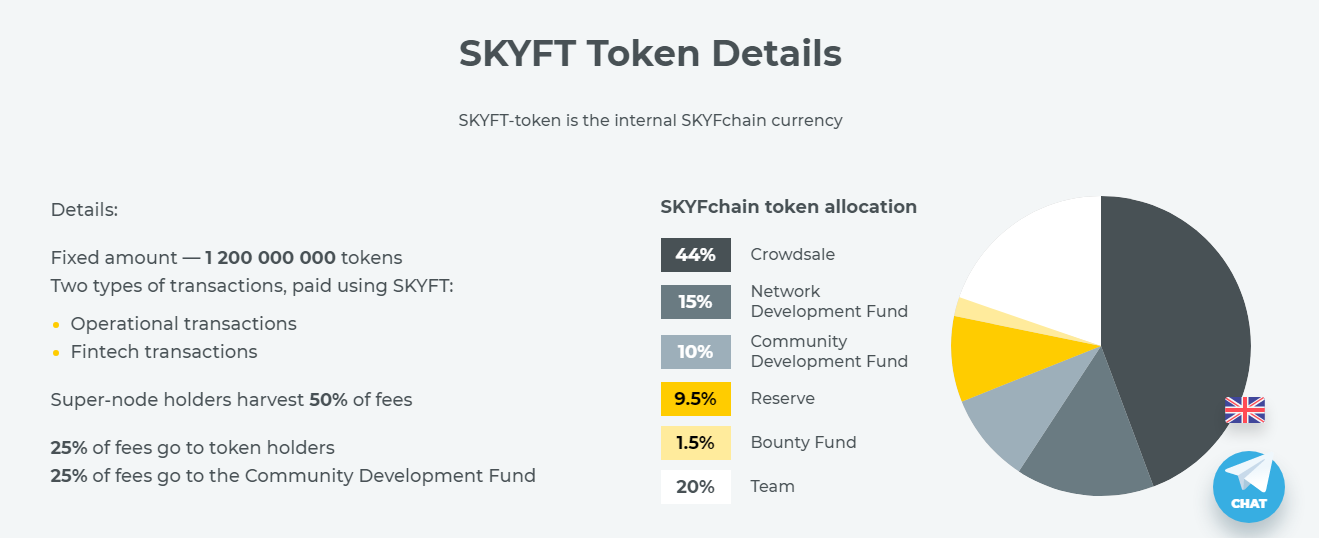Screen dimensions: 1319x538
Task: Click the Bounty Fund legend label
Action: [804, 443]
